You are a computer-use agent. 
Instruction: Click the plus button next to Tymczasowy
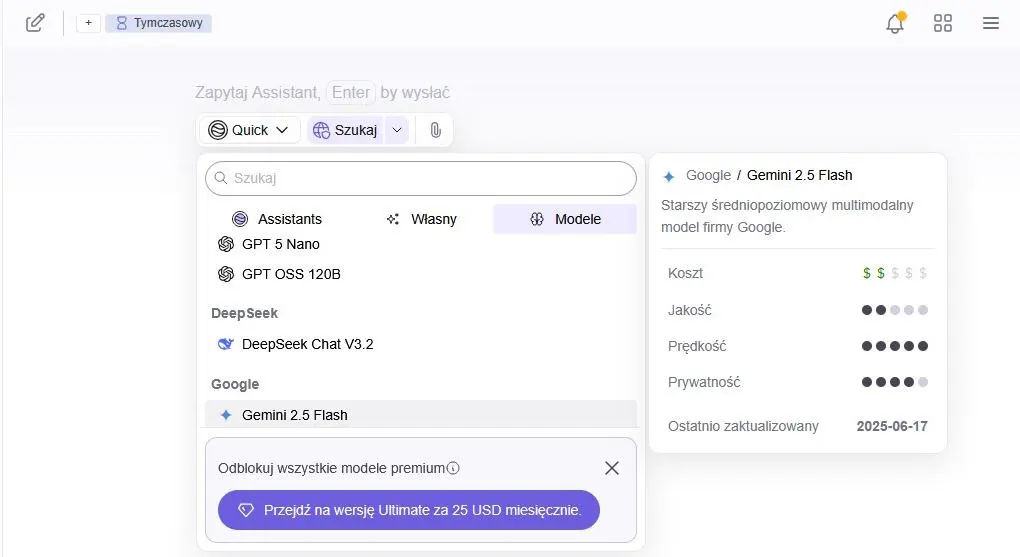[x=88, y=23]
